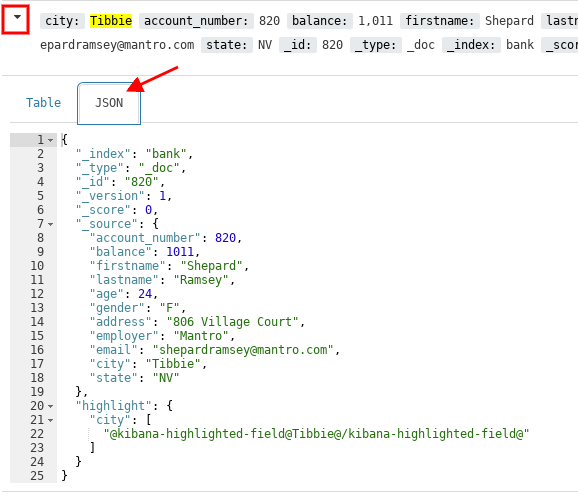This screenshot has height=495, width=578.
Task: Click account_number value 820 in JSON
Action: (x=225, y=238)
